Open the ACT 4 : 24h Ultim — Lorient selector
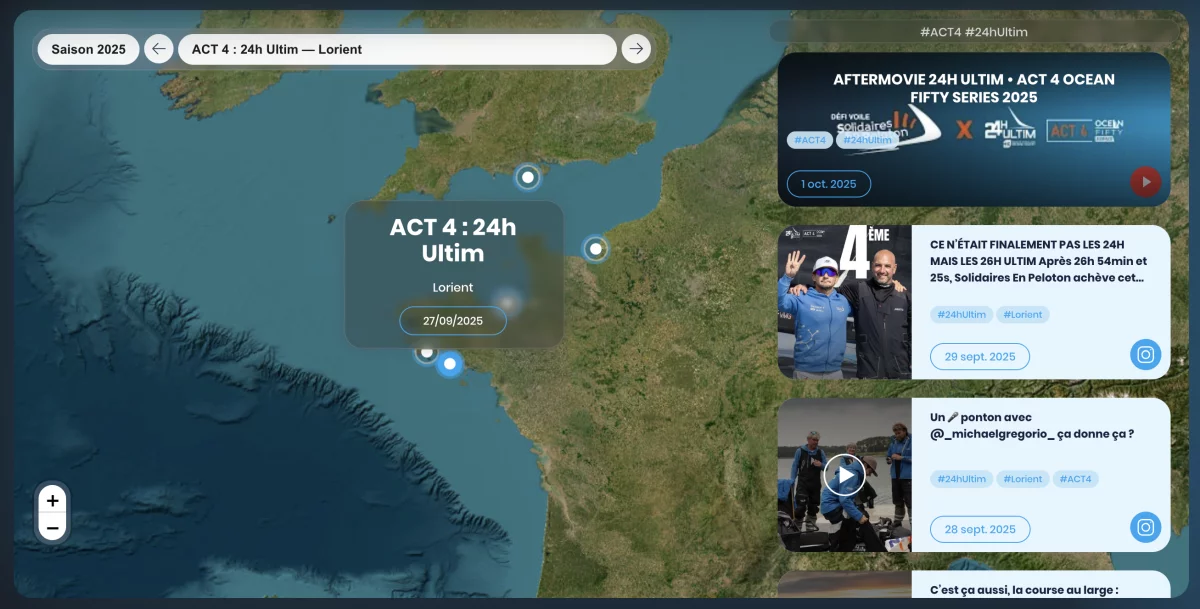The width and height of the screenshot is (1200, 609). click(397, 49)
